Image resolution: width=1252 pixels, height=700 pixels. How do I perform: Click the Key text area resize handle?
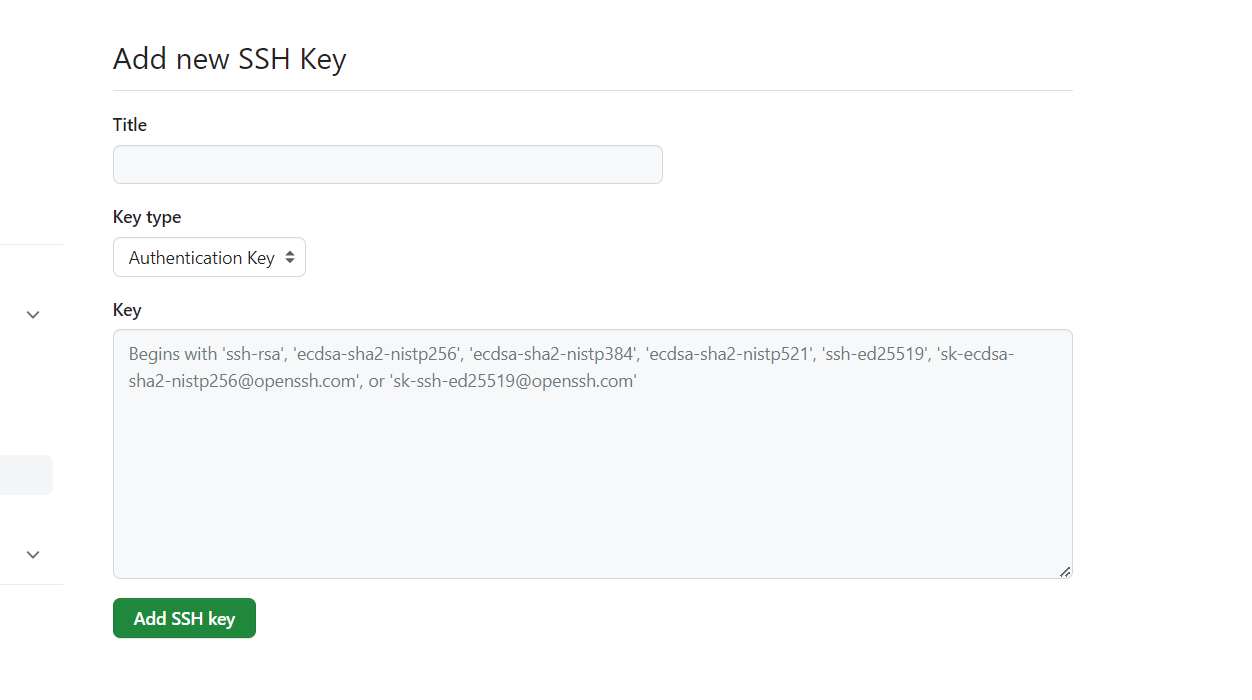[1065, 572]
